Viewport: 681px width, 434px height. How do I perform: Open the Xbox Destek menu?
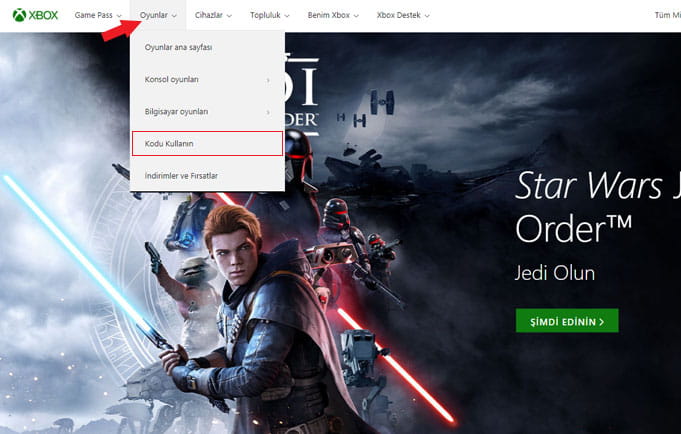[408, 16]
